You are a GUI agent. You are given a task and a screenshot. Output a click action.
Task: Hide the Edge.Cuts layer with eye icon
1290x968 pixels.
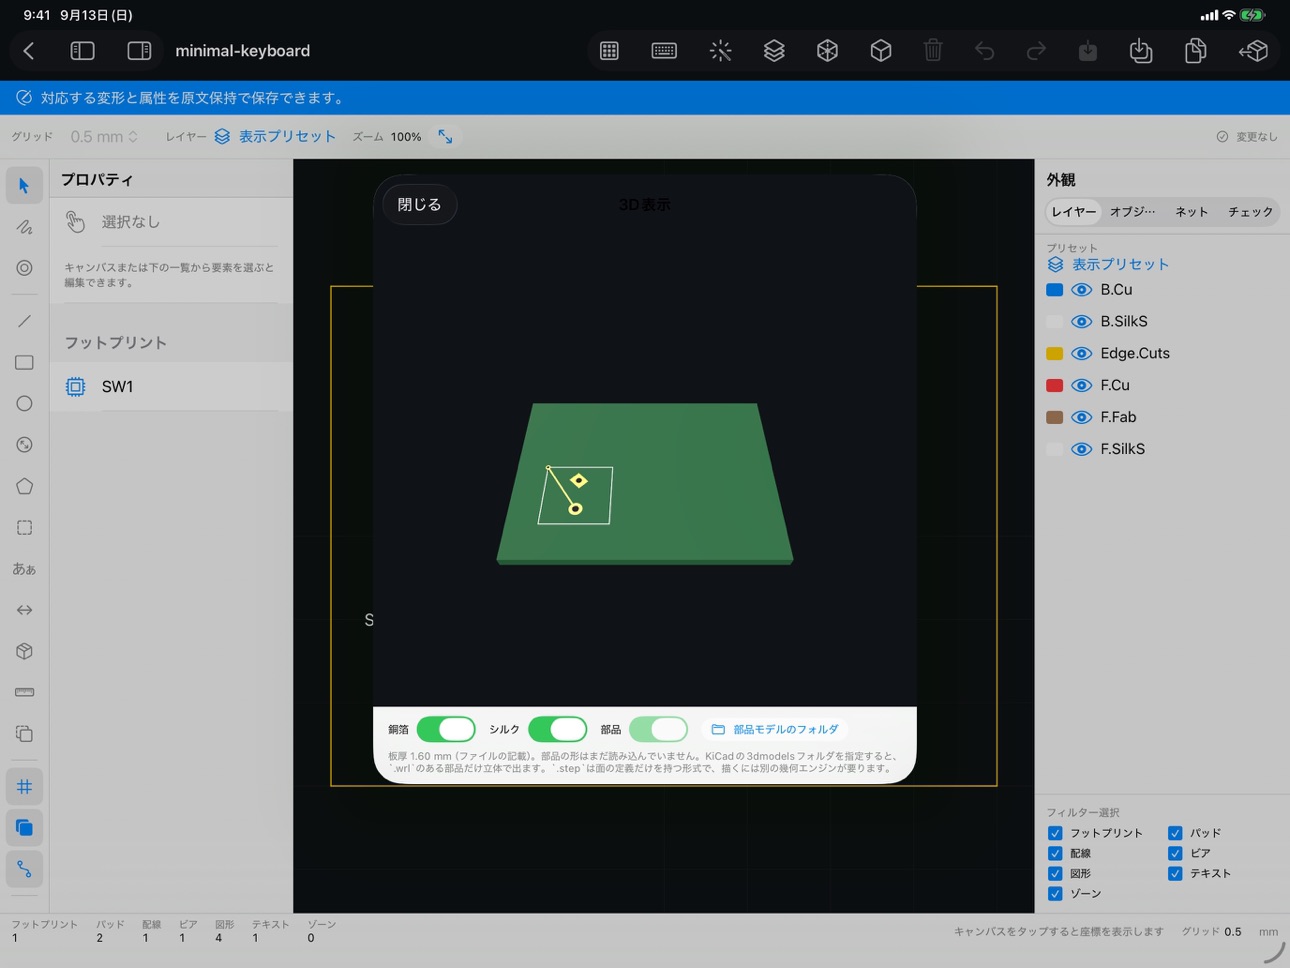(1081, 354)
